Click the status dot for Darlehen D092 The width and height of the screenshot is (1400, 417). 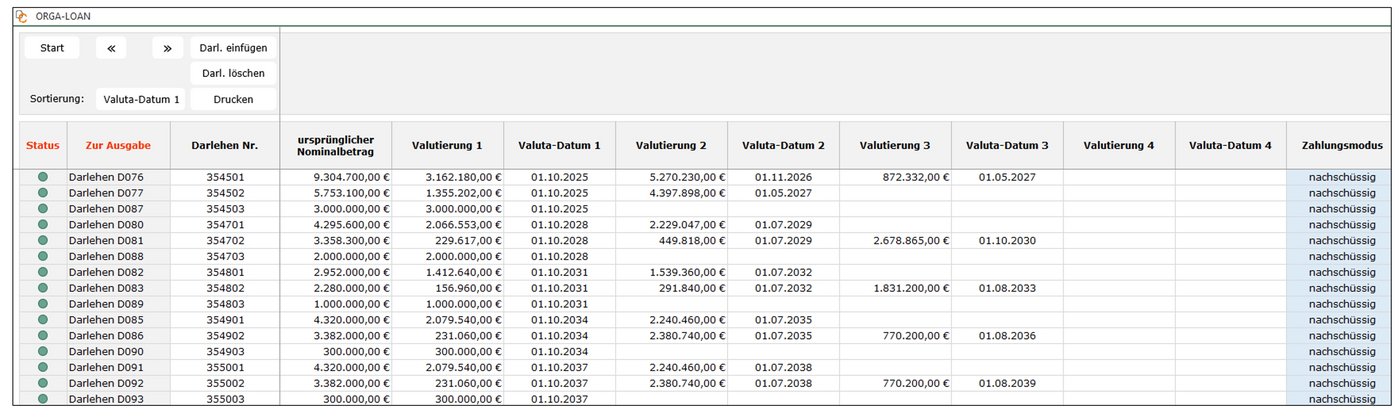[43, 383]
